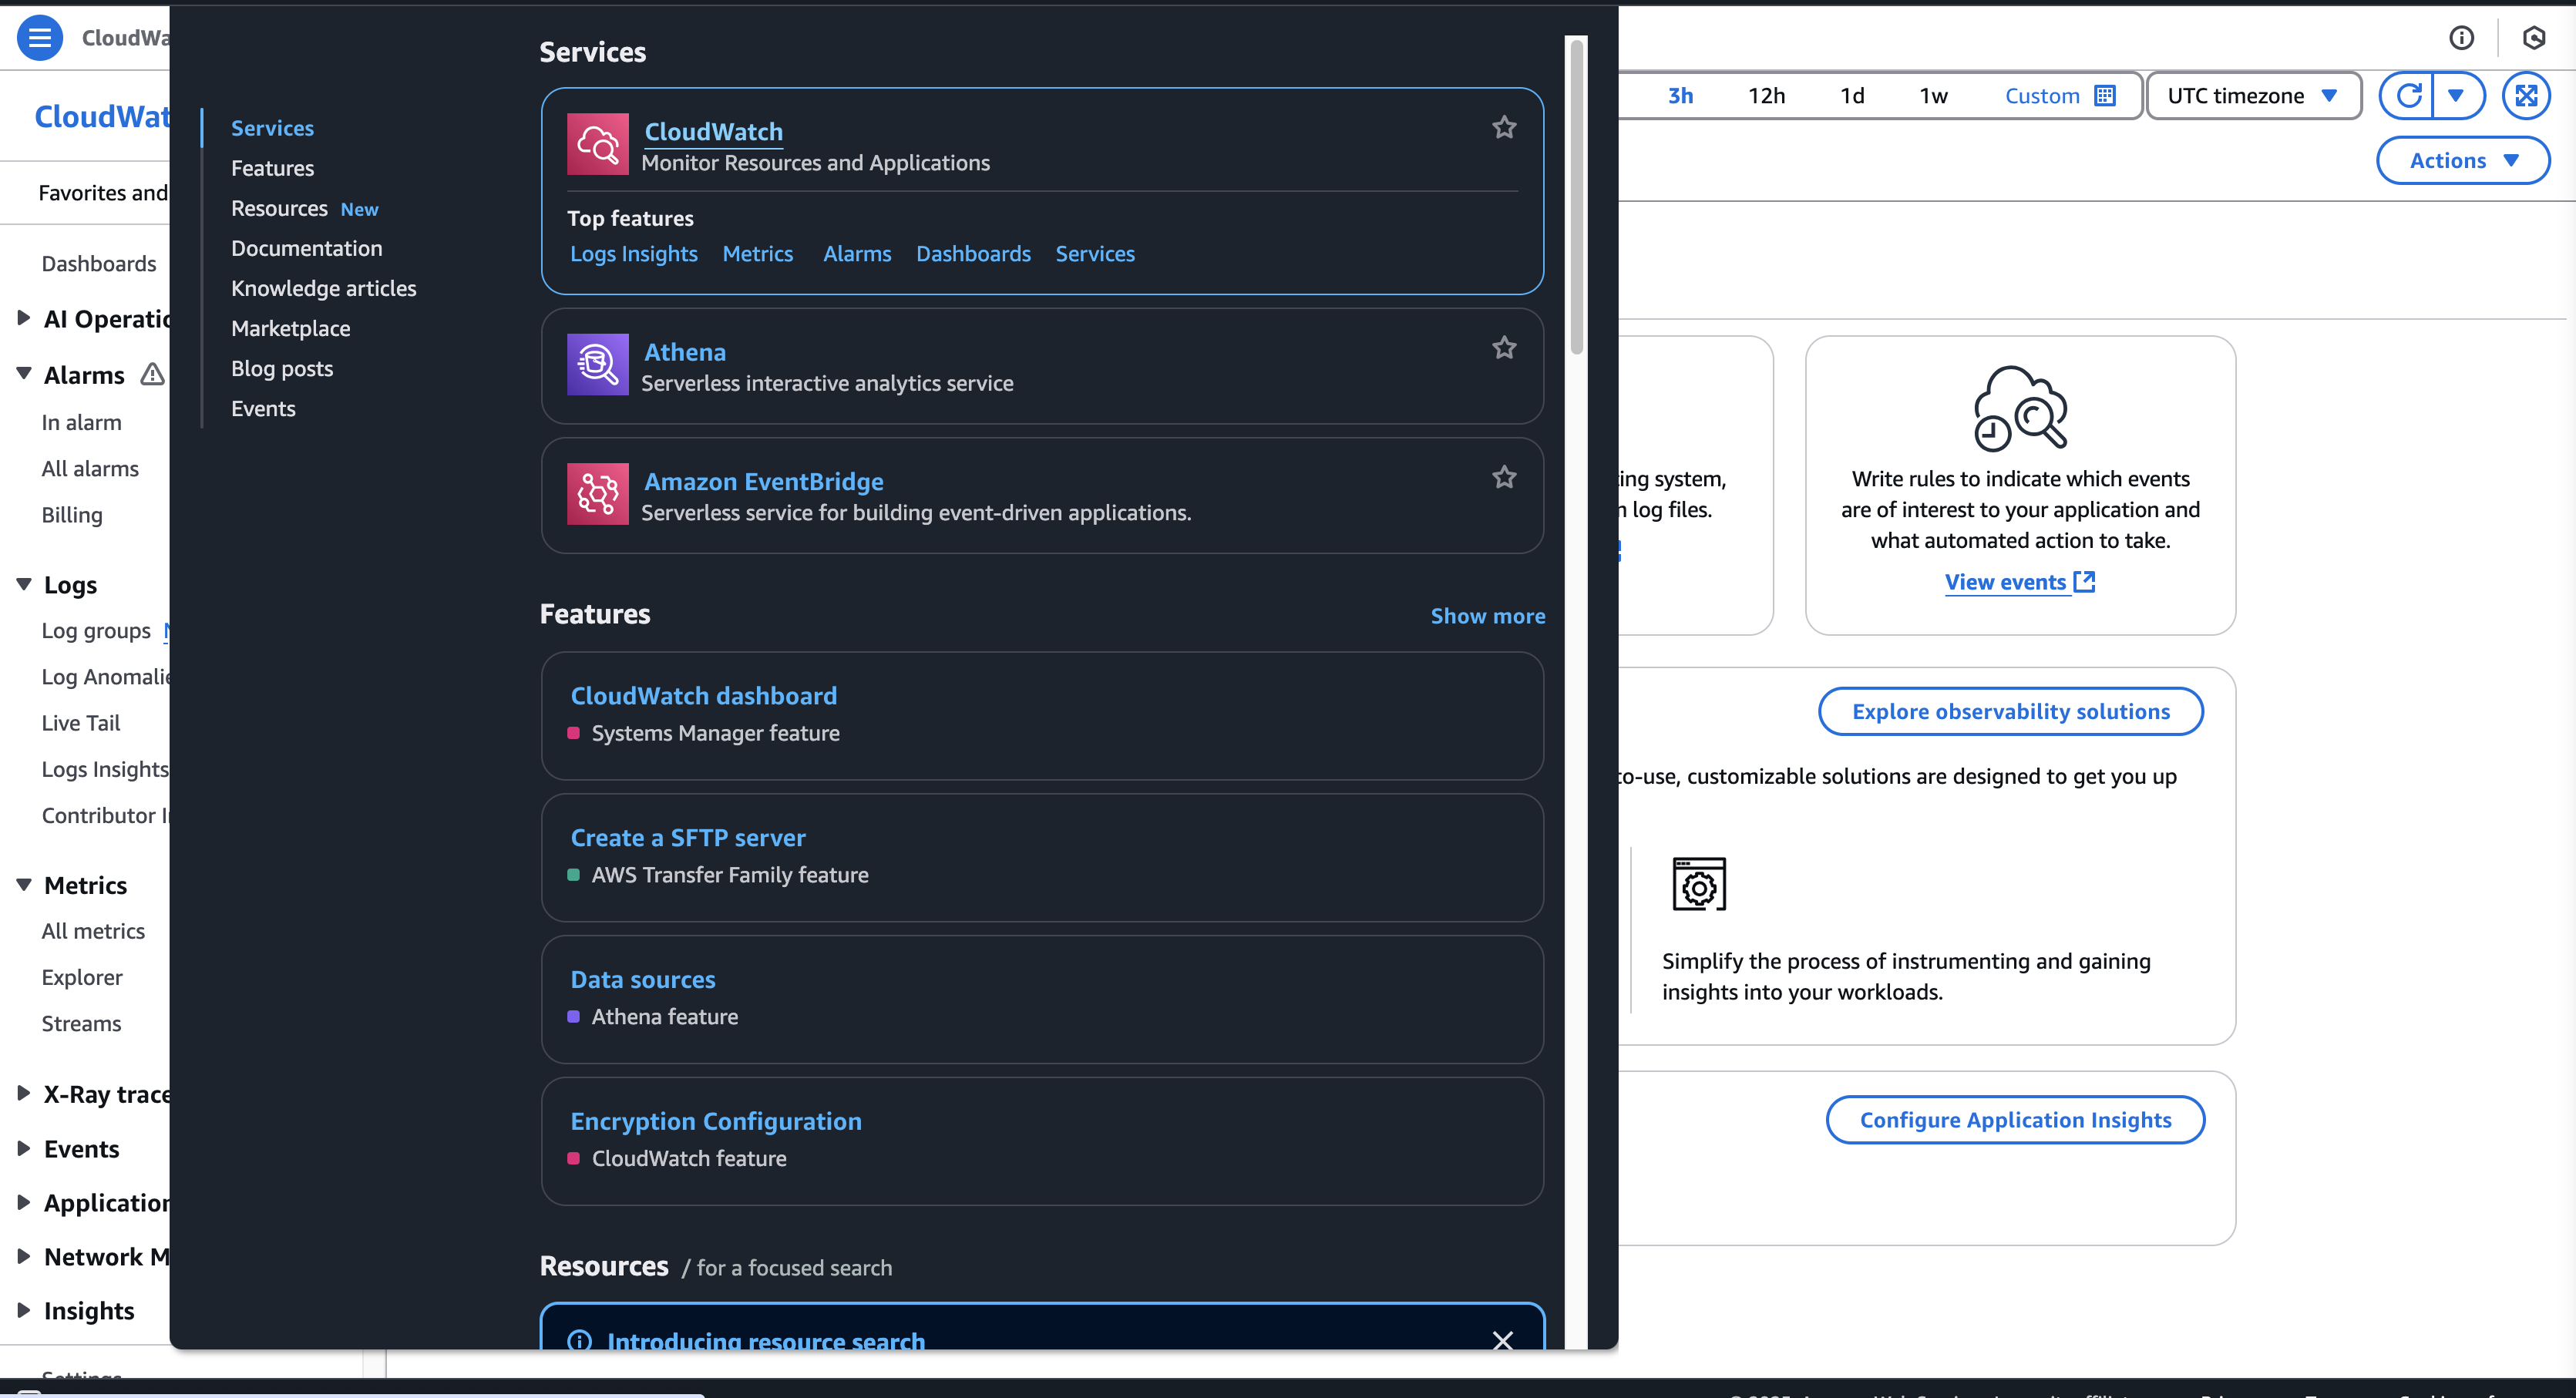Click the Amazon EventBridge service icon
Viewport: 2576px width, 1398px height.
(597, 494)
